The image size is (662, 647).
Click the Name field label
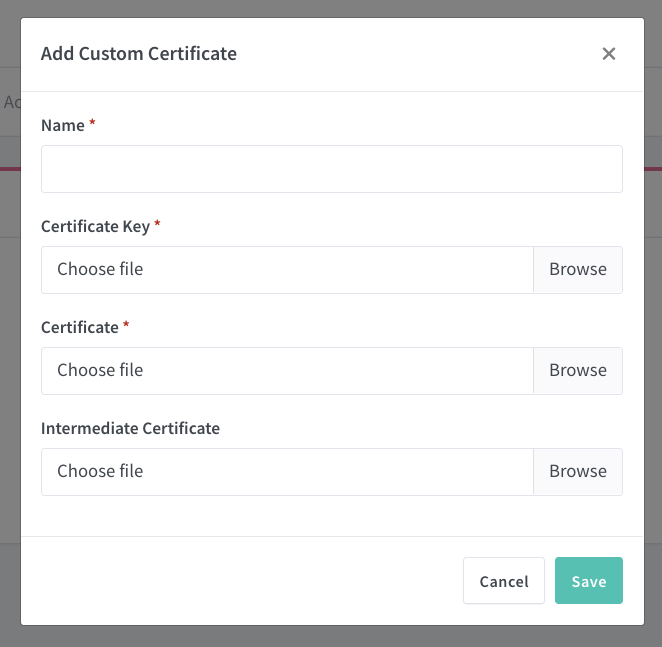click(62, 125)
